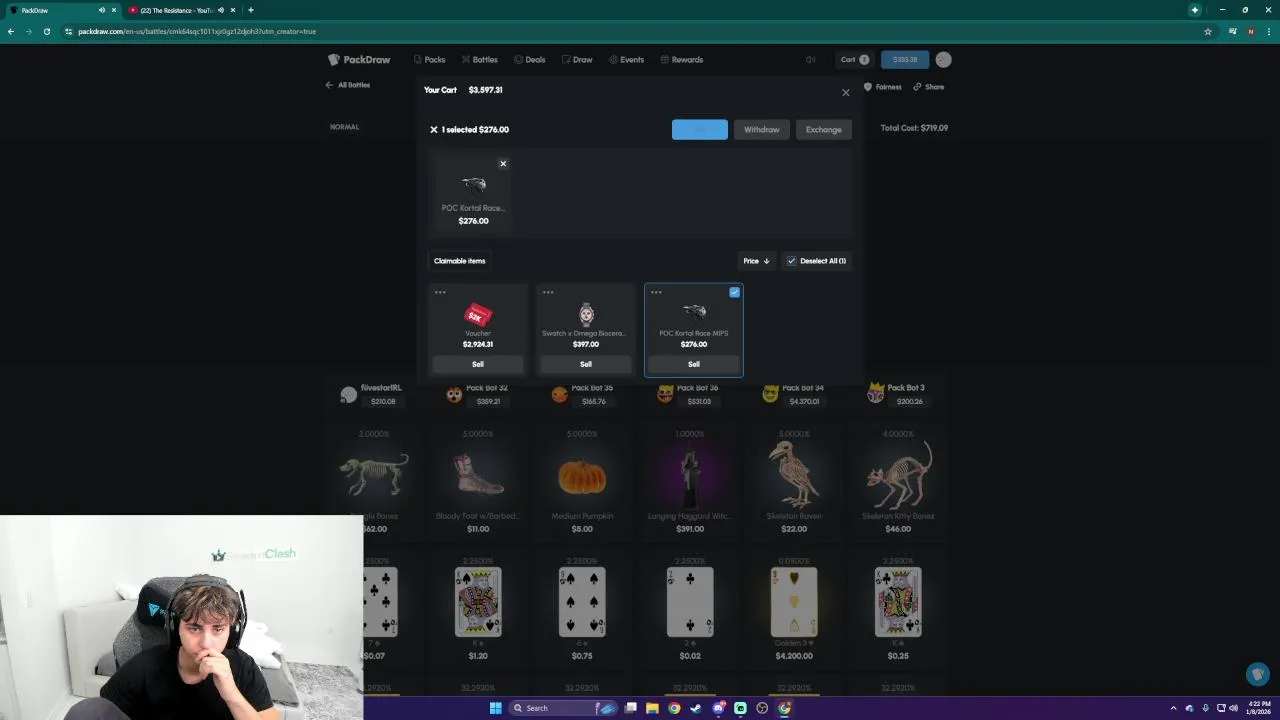Open the user avatar menu
The height and width of the screenshot is (720, 1280).
click(x=943, y=60)
